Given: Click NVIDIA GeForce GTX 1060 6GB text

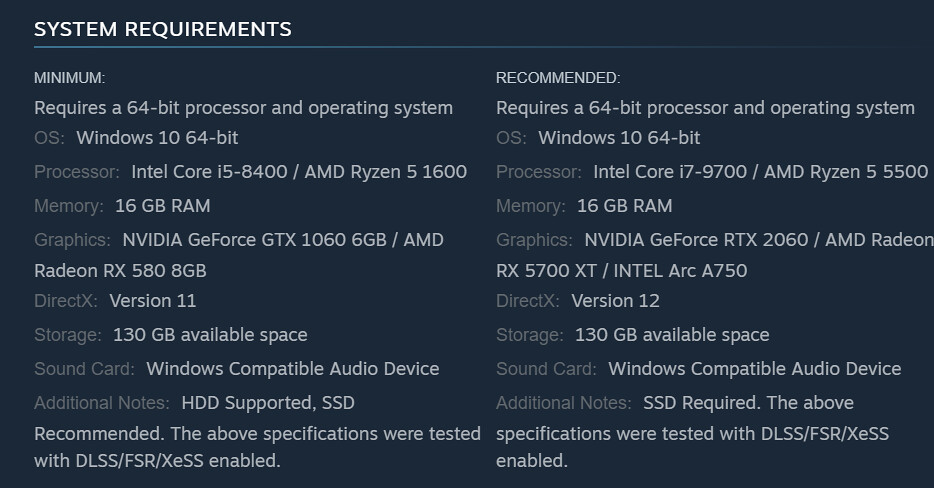Looking at the screenshot, I should (x=254, y=240).
